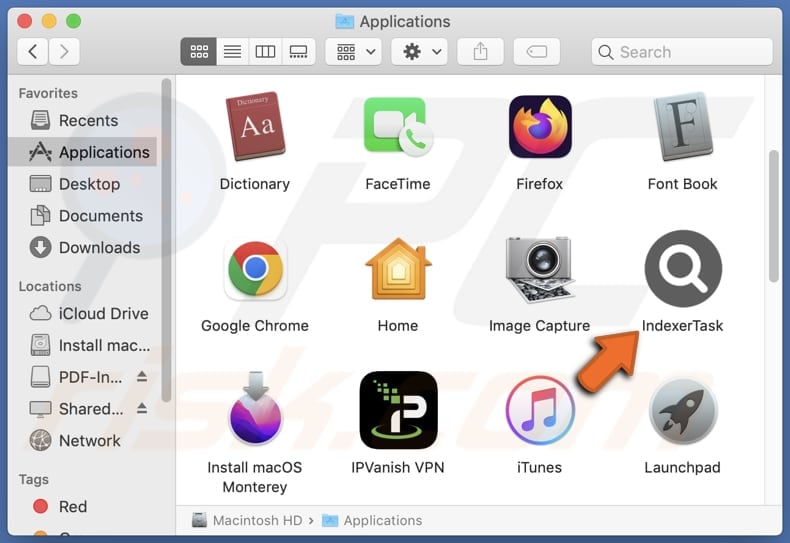
Task: Select the Firefox app icon
Action: [x=540, y=126]
